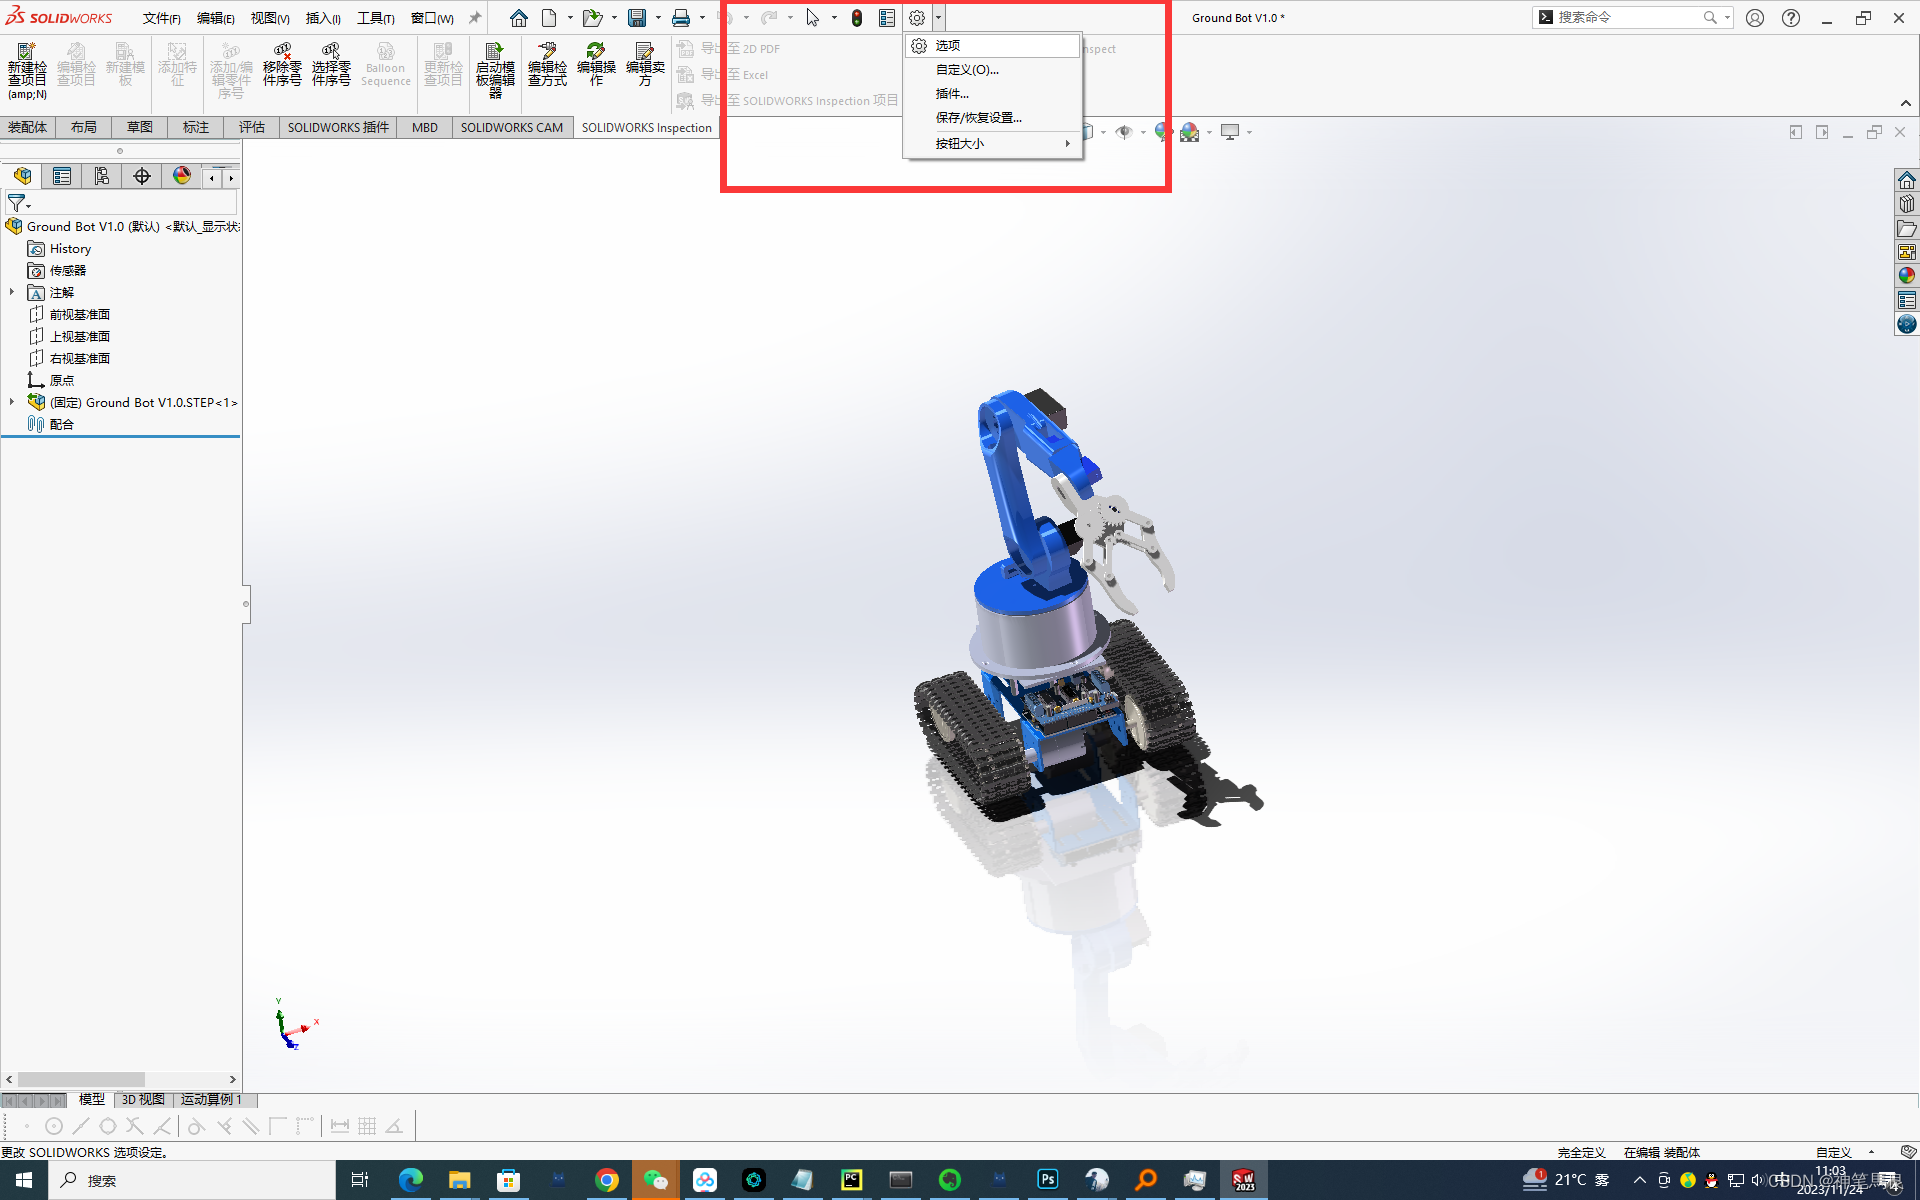Image resolution: width=1920 pixels, height=1200 pixels.
Task: Open Photoshop from the taskbar
Action: tap(1047, 1180)
